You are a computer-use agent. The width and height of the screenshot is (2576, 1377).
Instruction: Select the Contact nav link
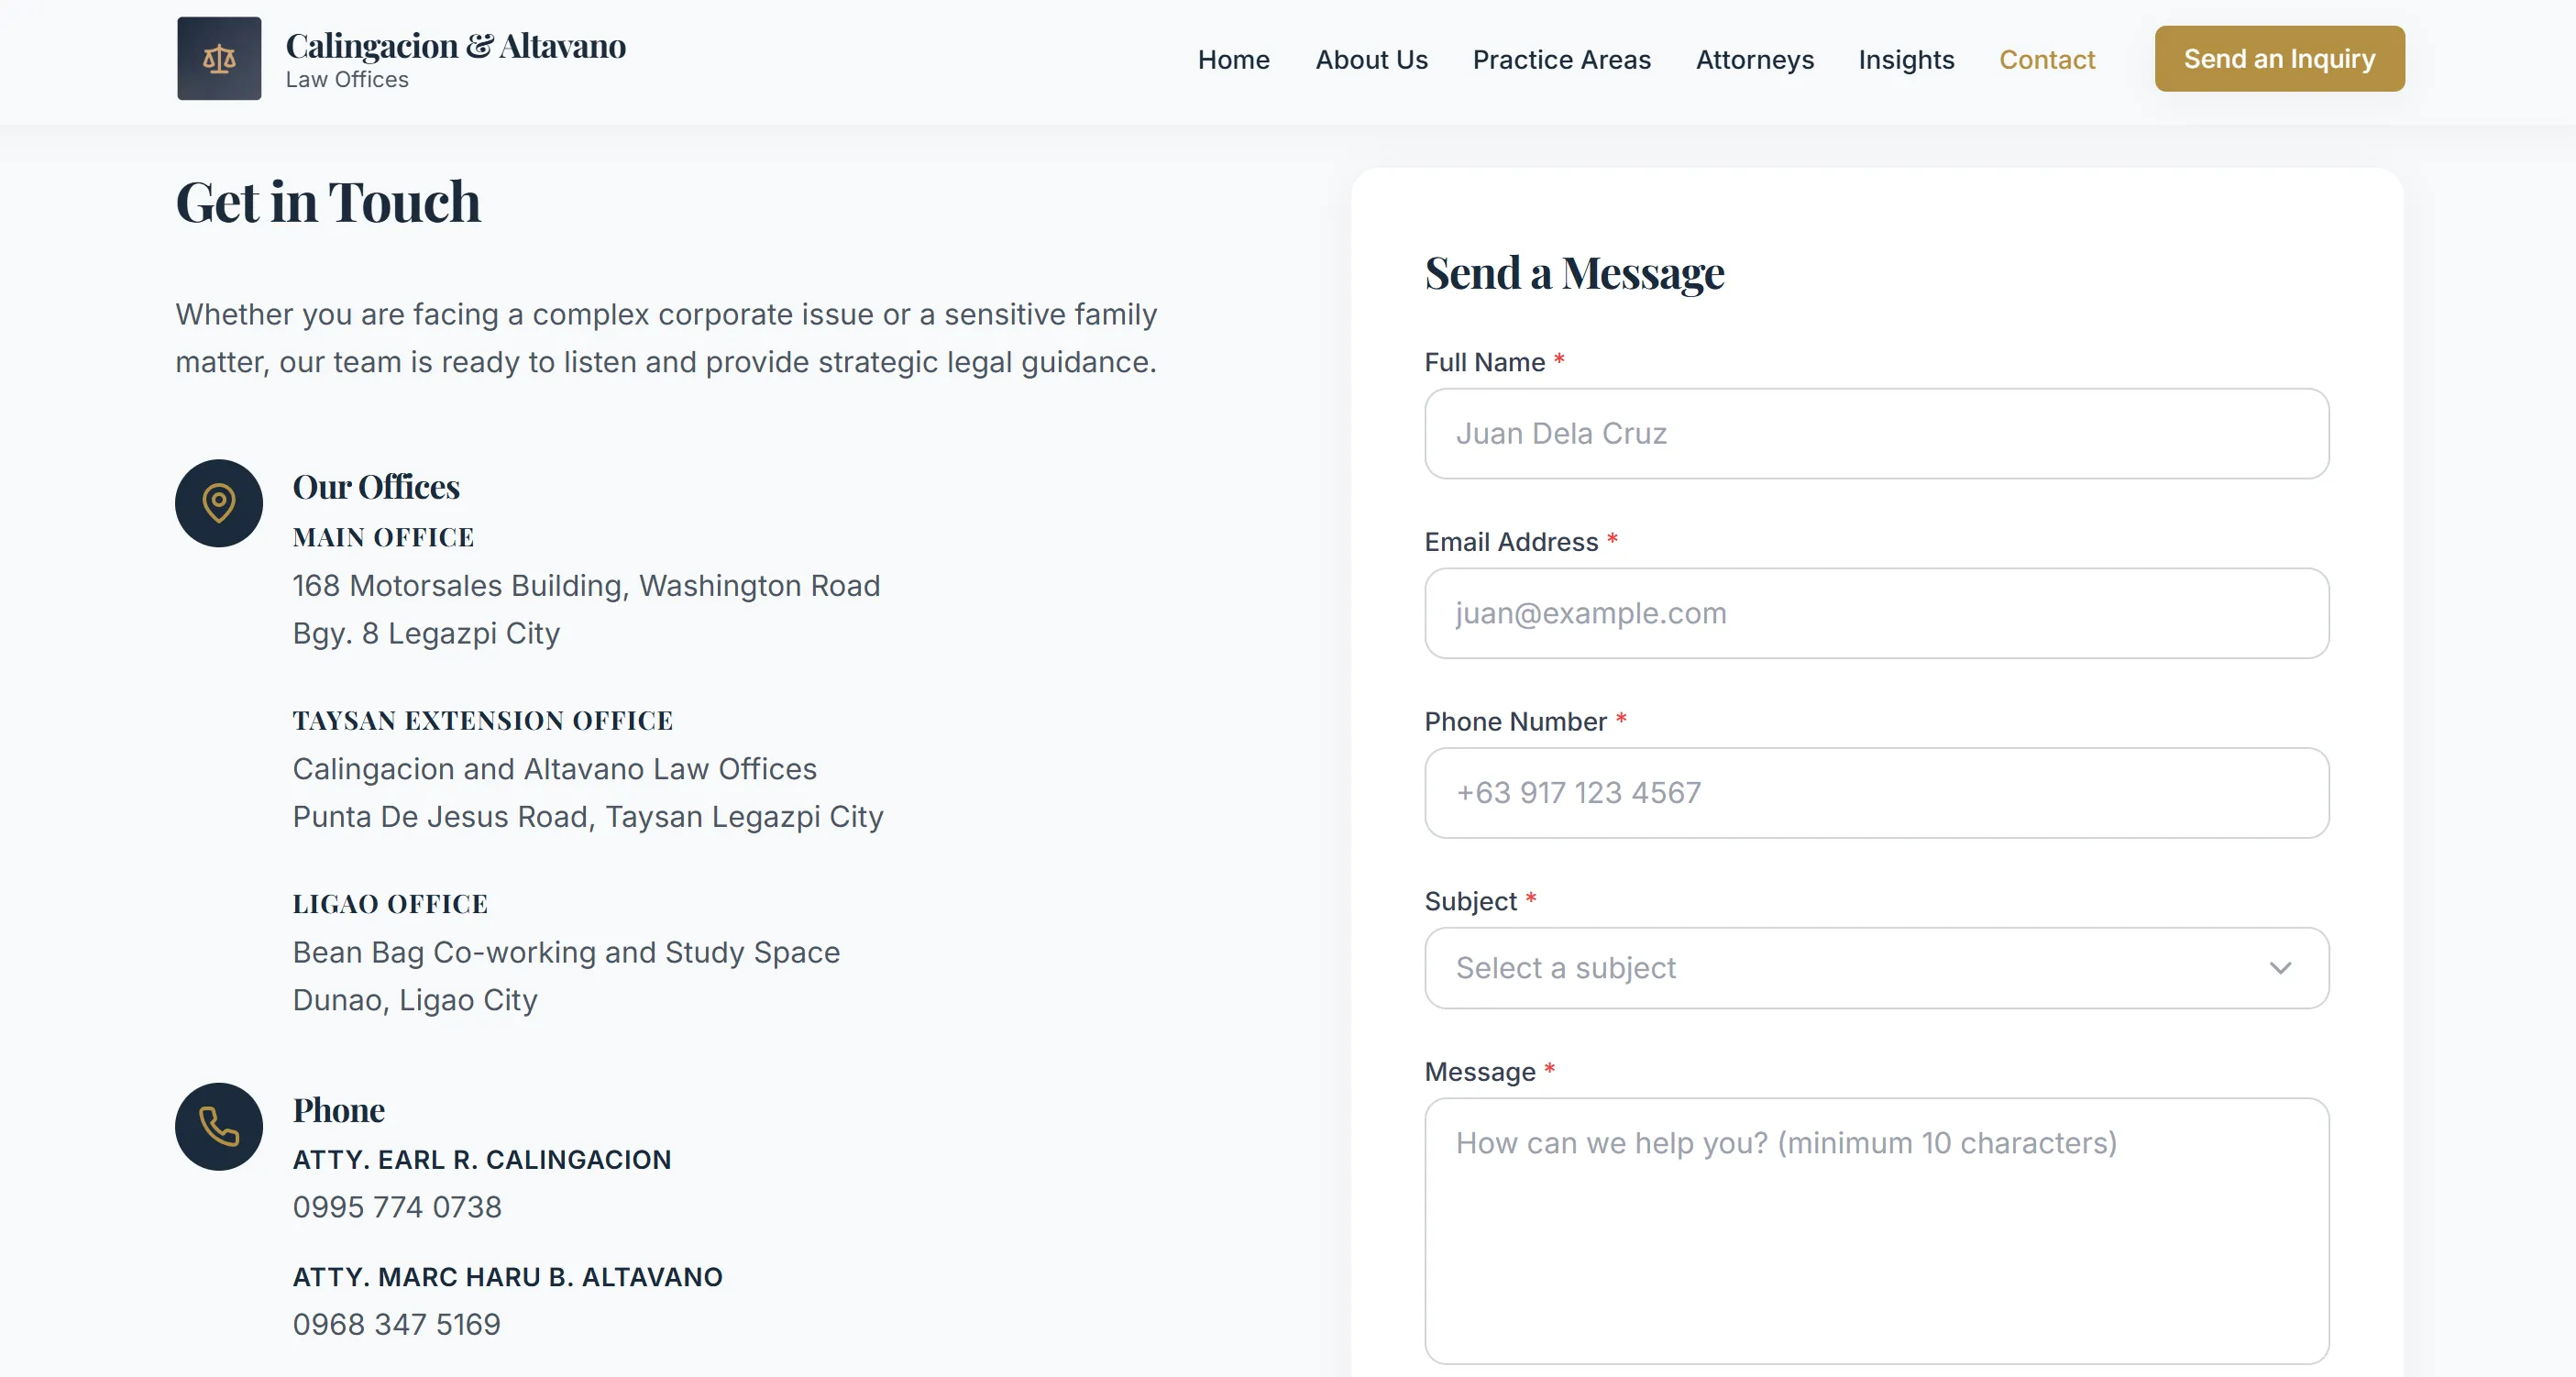coord(2046,60)
